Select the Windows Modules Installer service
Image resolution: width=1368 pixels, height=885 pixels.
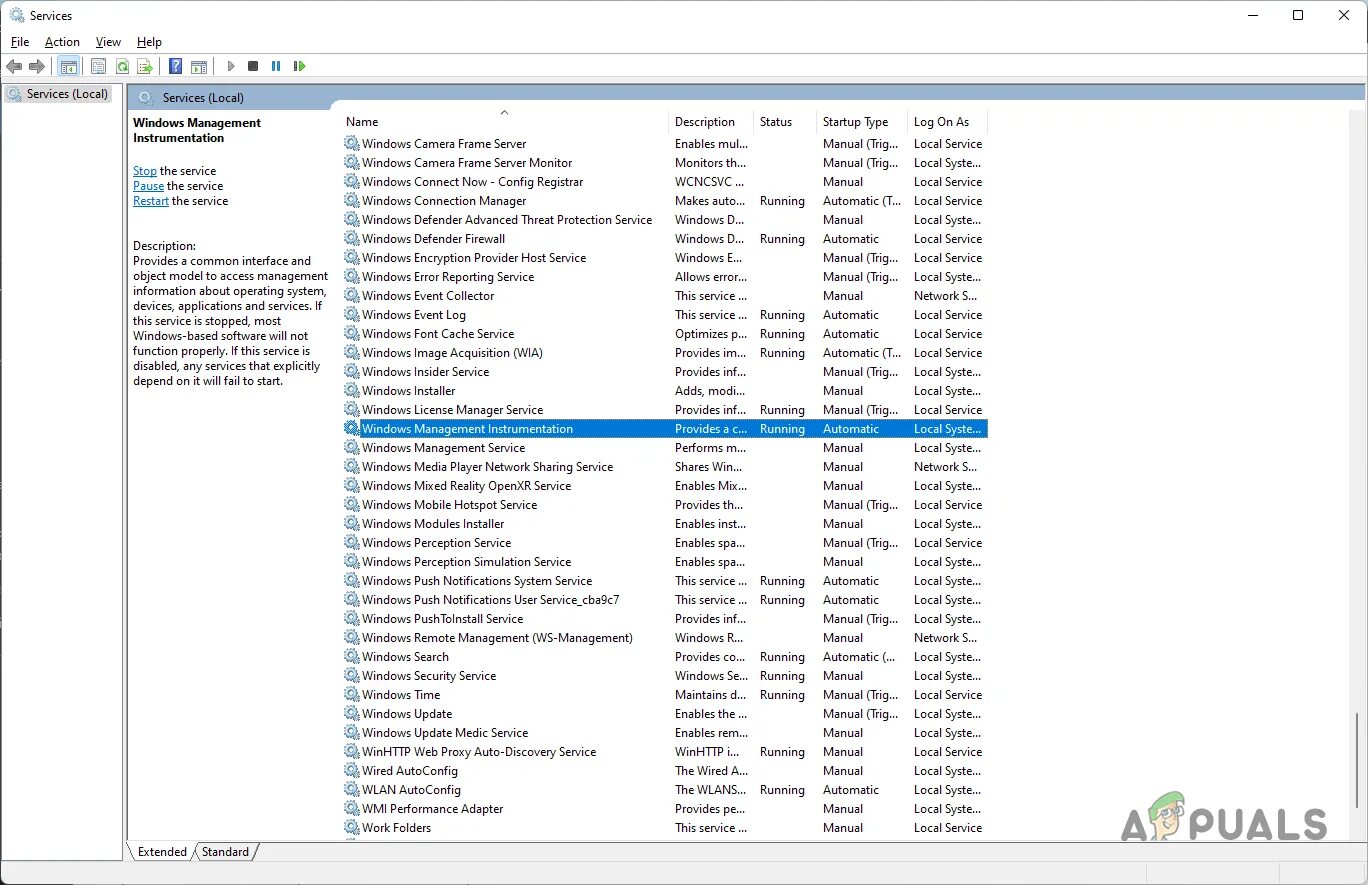click(x=665, y=524)
